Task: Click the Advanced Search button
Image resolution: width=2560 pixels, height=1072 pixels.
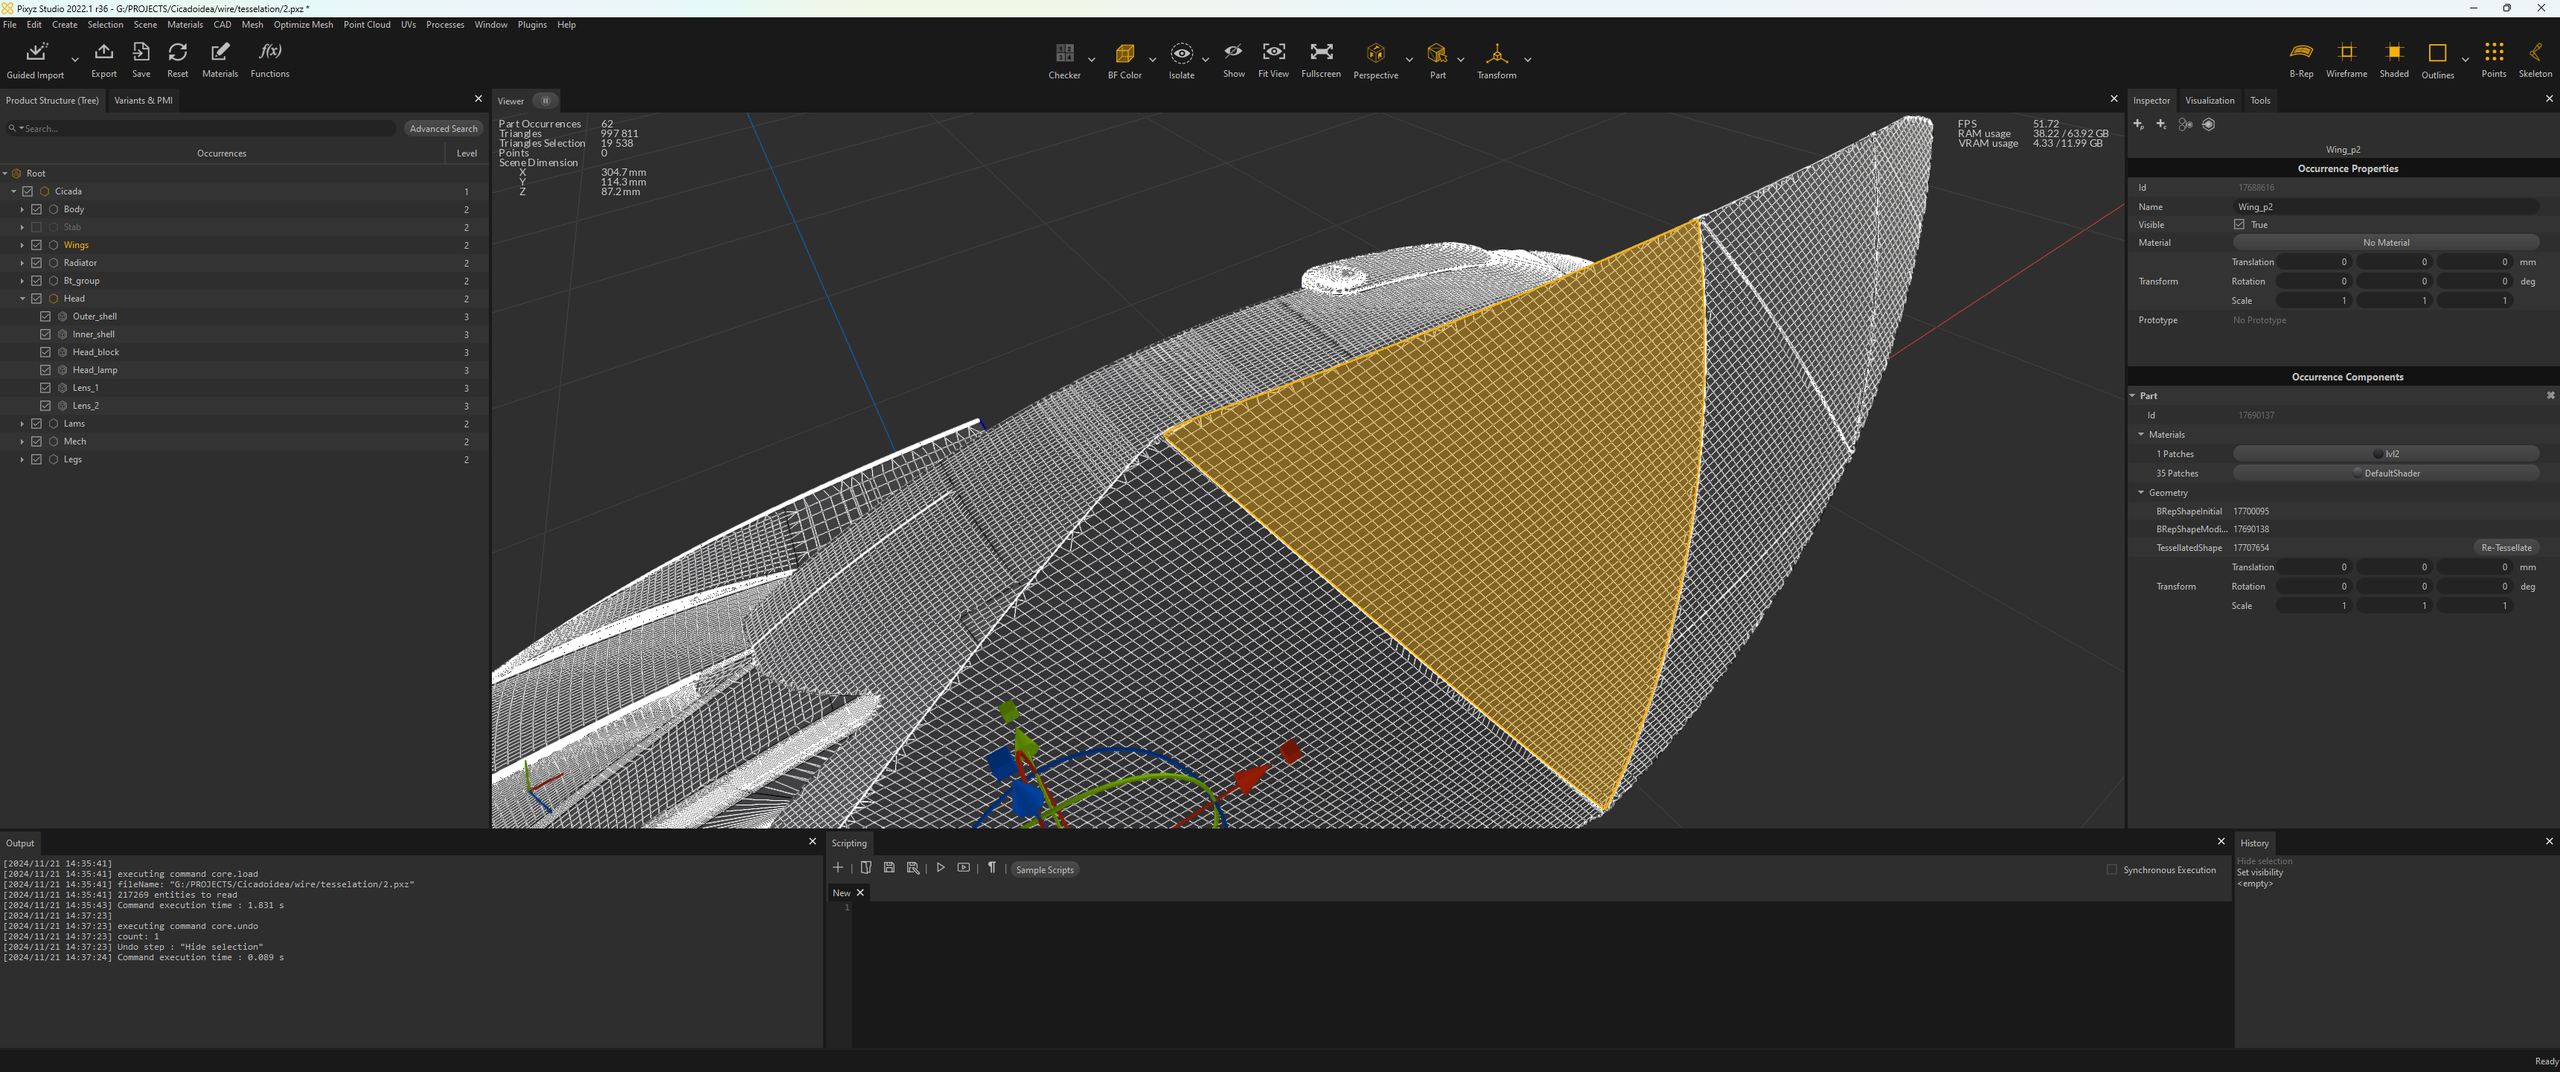Action: (x=443, y=129)
